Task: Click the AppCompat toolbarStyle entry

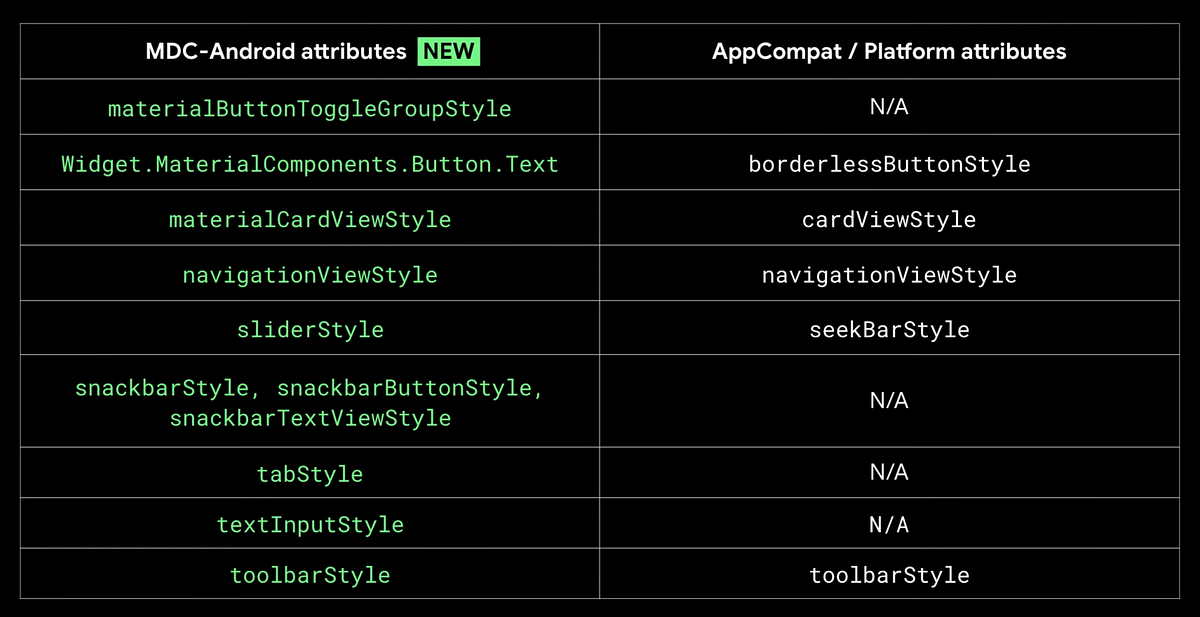Action: click(889, 574)
